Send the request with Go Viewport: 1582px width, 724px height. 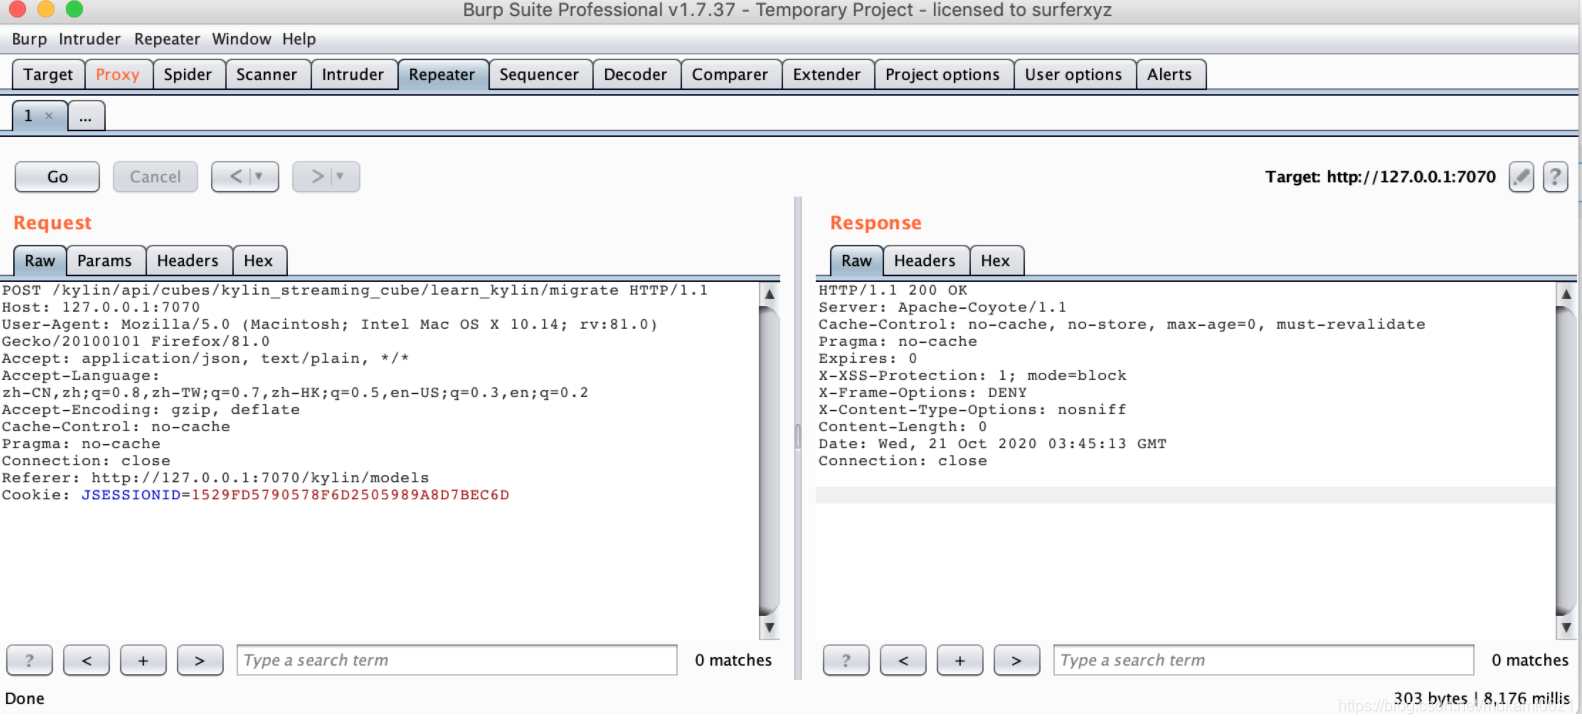click(x=57, y=177)
